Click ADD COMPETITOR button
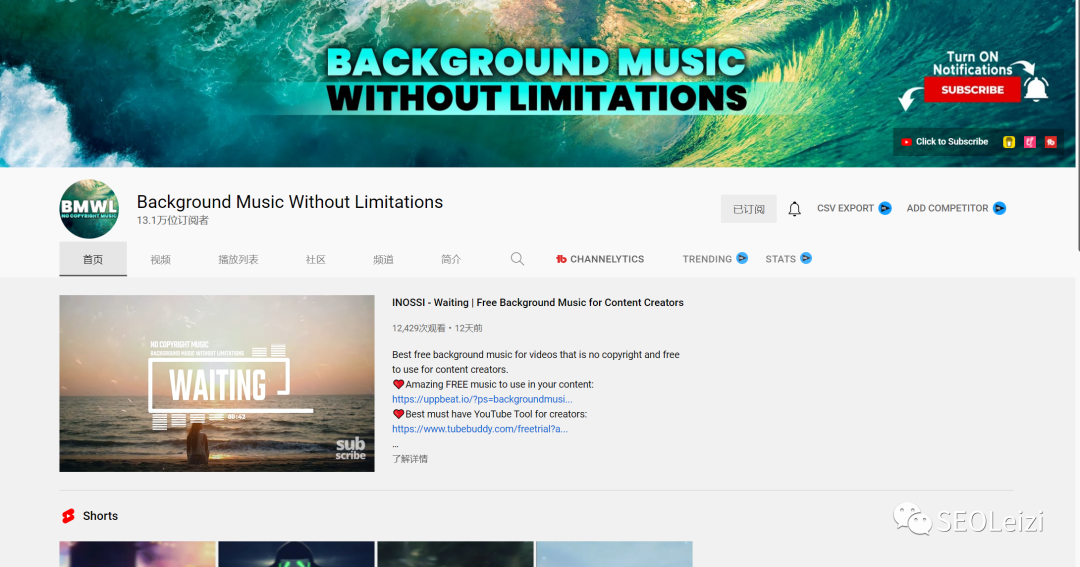This screenshot has width=1080, height=567. pos(956,208)
